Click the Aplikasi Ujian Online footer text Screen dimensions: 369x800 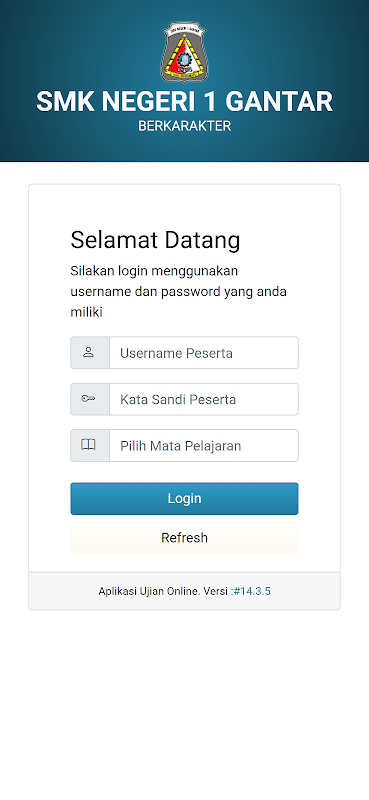(x=149, y=591)
